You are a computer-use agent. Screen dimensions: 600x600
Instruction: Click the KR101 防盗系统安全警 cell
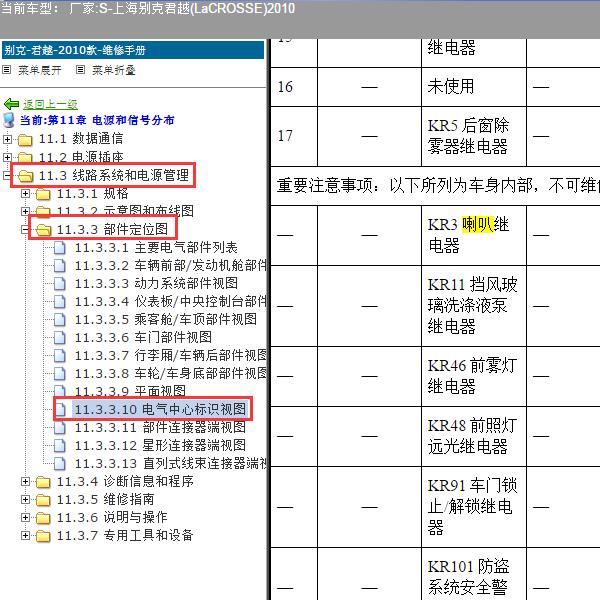474,574
